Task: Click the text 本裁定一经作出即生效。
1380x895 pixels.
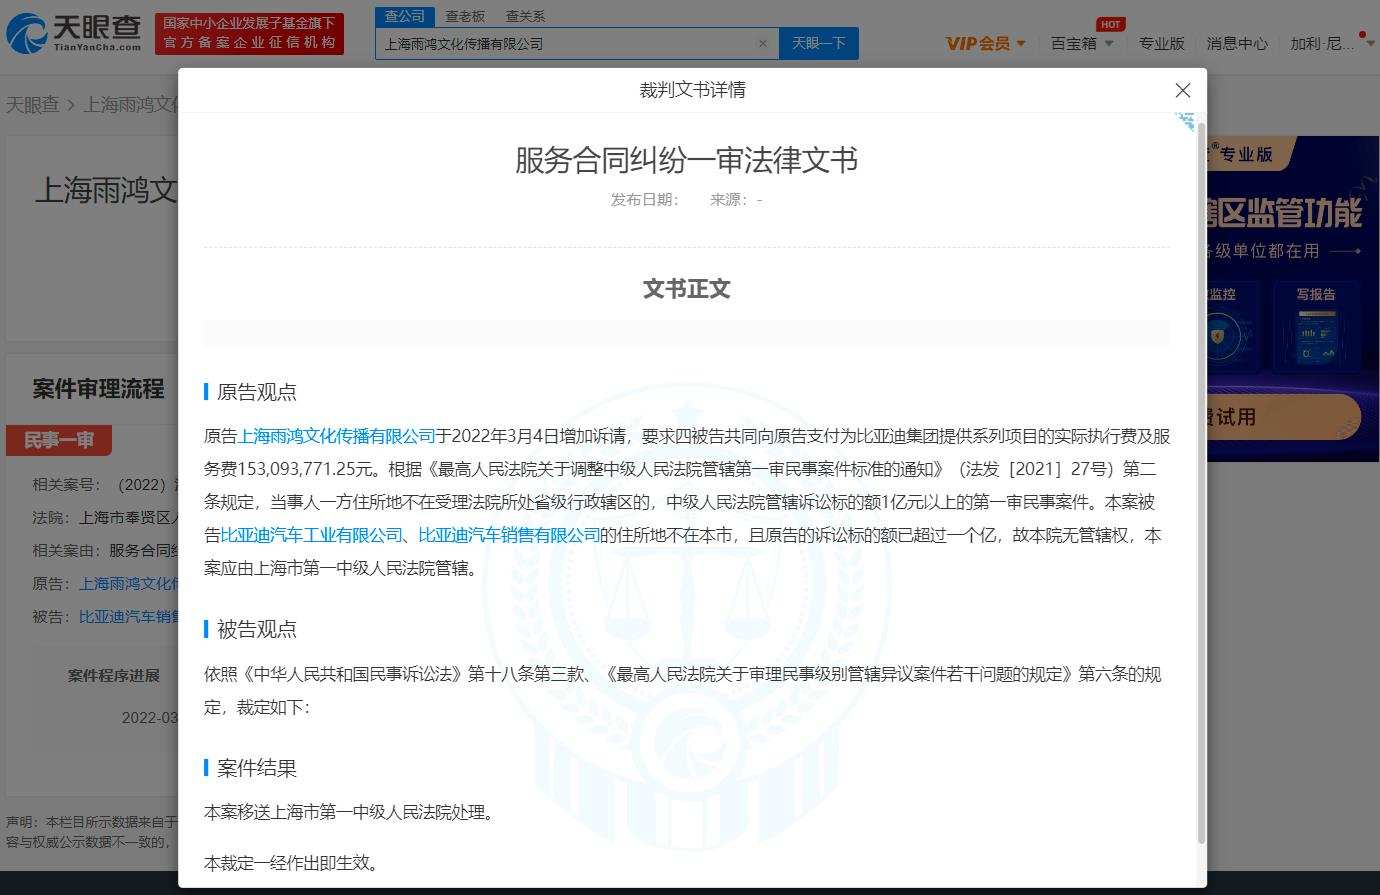Action: 293,862
